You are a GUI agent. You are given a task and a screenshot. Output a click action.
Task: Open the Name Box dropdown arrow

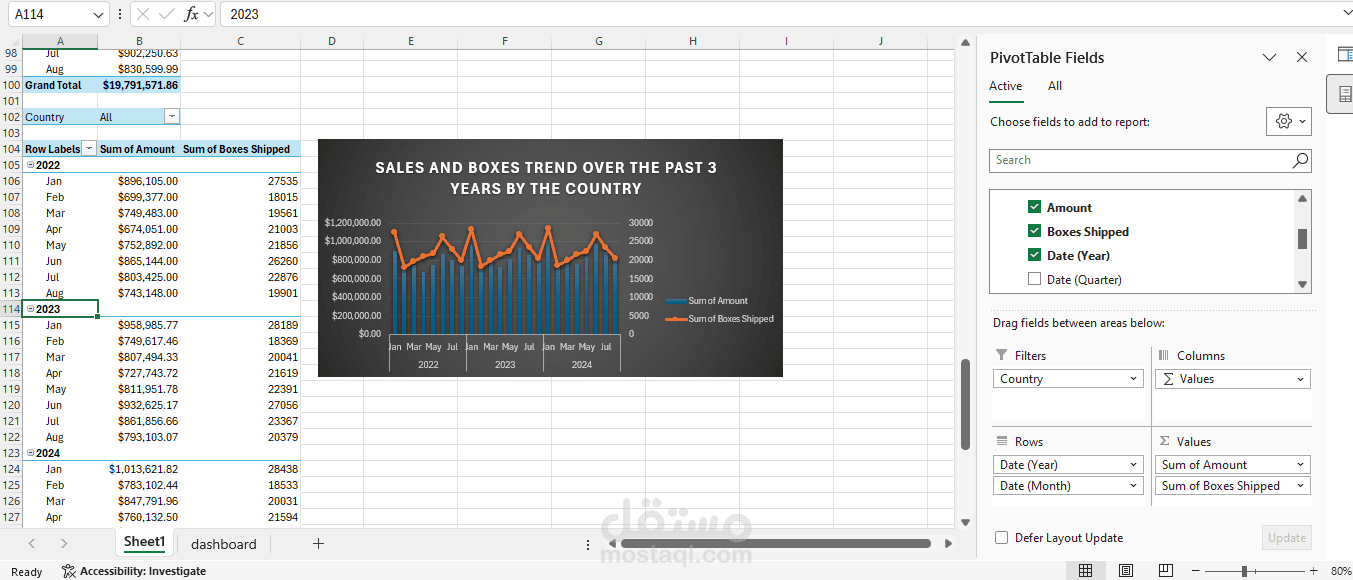pyautogui.click(x=97, y=15)
